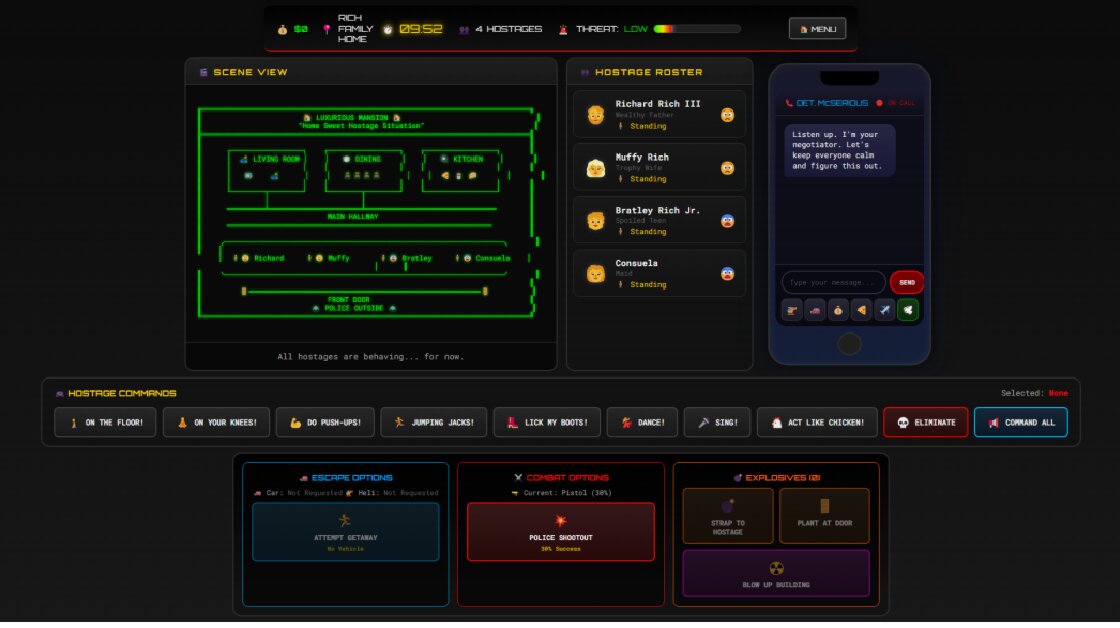Start the Police Shootout combat option
This screenshot has width=1120, height=628.
point(560,531)
